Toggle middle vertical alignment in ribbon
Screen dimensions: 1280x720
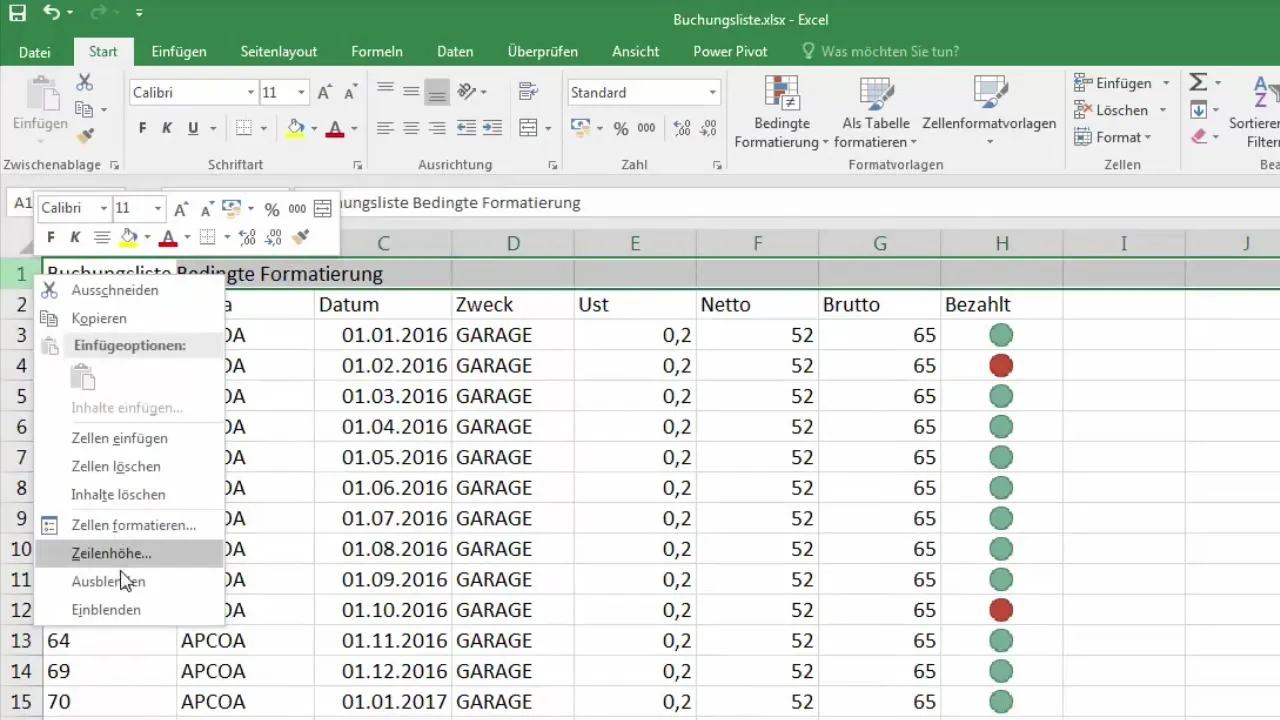pyautogui.click(x=411, y=92)
